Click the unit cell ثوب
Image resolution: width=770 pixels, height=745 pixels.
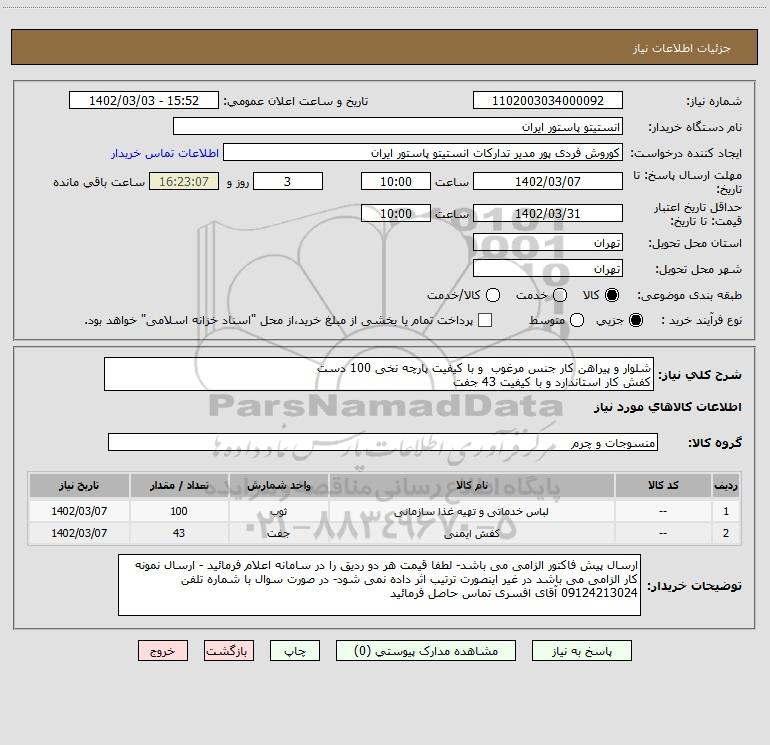tap(278, 511)
